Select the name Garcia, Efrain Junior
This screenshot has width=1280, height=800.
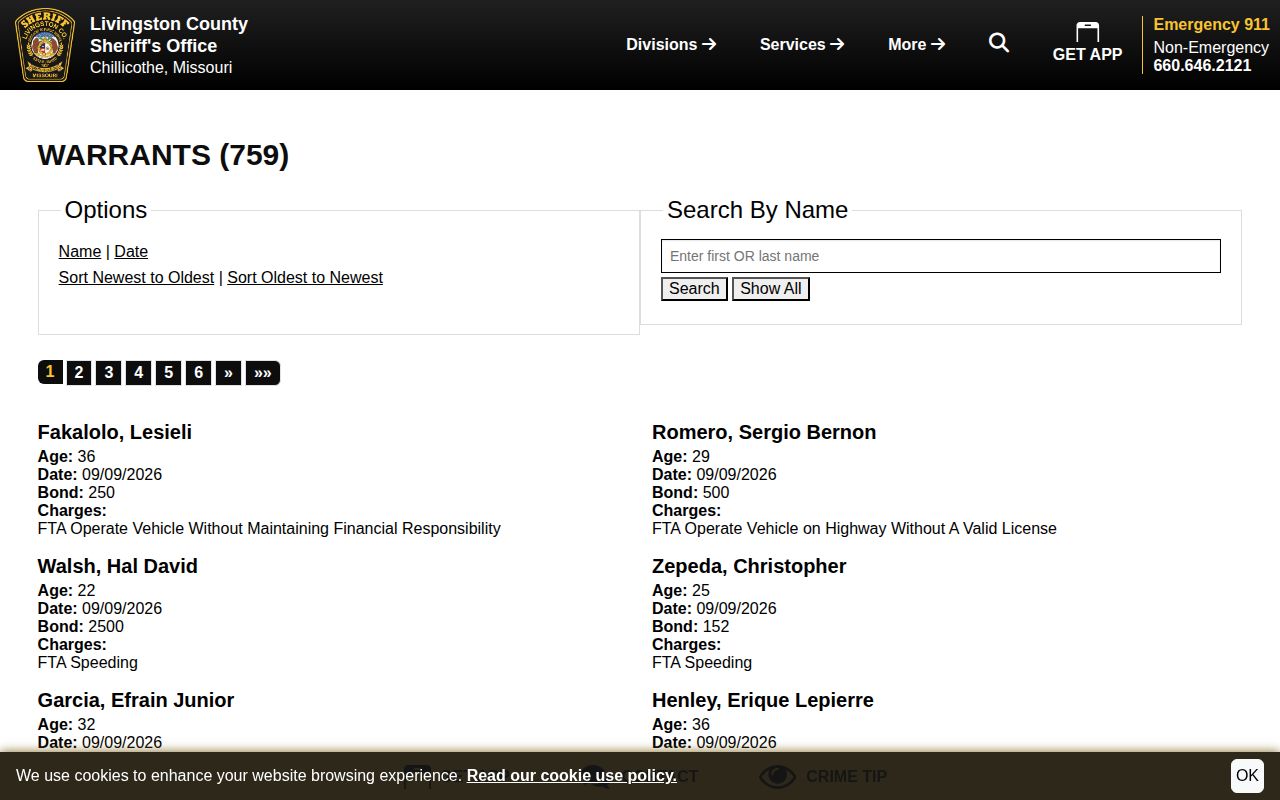click(136, 700)
